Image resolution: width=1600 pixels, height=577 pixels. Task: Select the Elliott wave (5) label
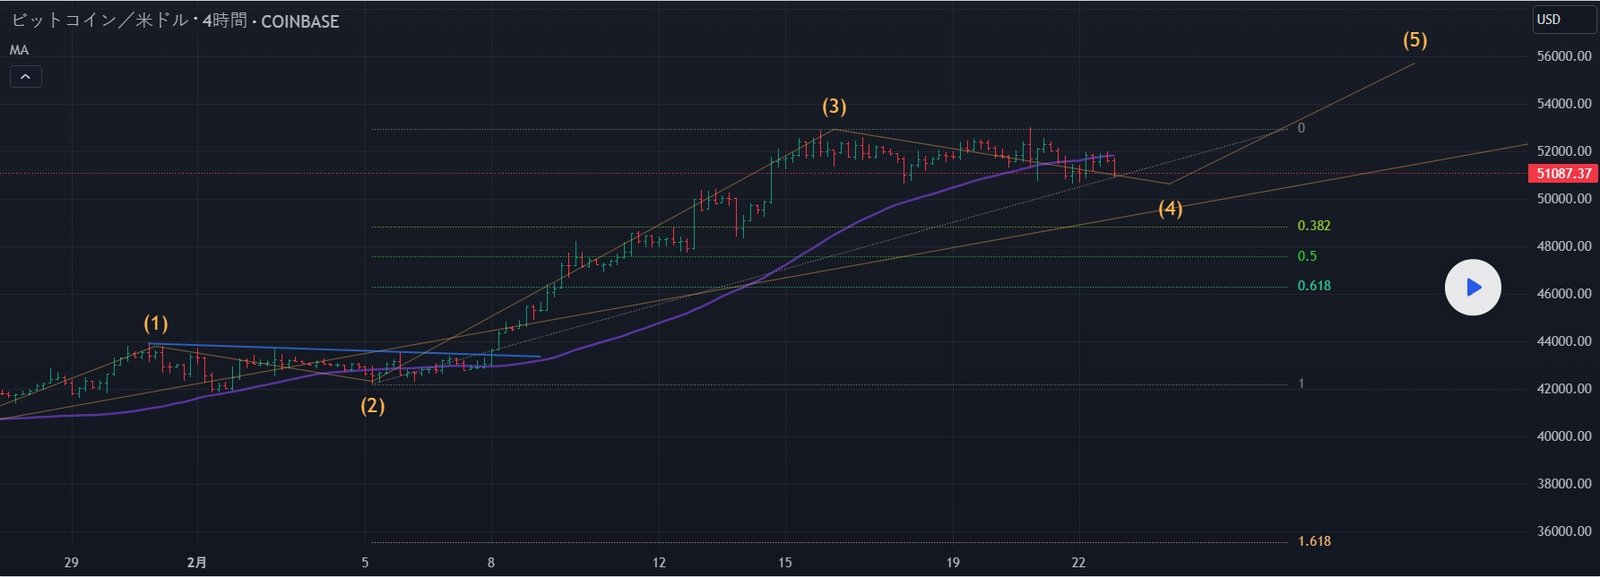click(x=1414, y=41)
